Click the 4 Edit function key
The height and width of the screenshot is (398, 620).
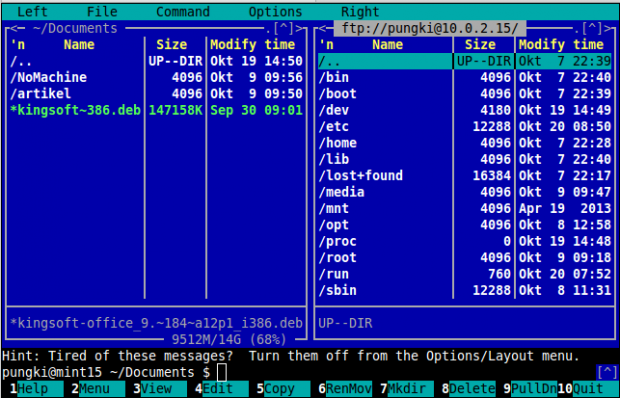click(221, 389)
